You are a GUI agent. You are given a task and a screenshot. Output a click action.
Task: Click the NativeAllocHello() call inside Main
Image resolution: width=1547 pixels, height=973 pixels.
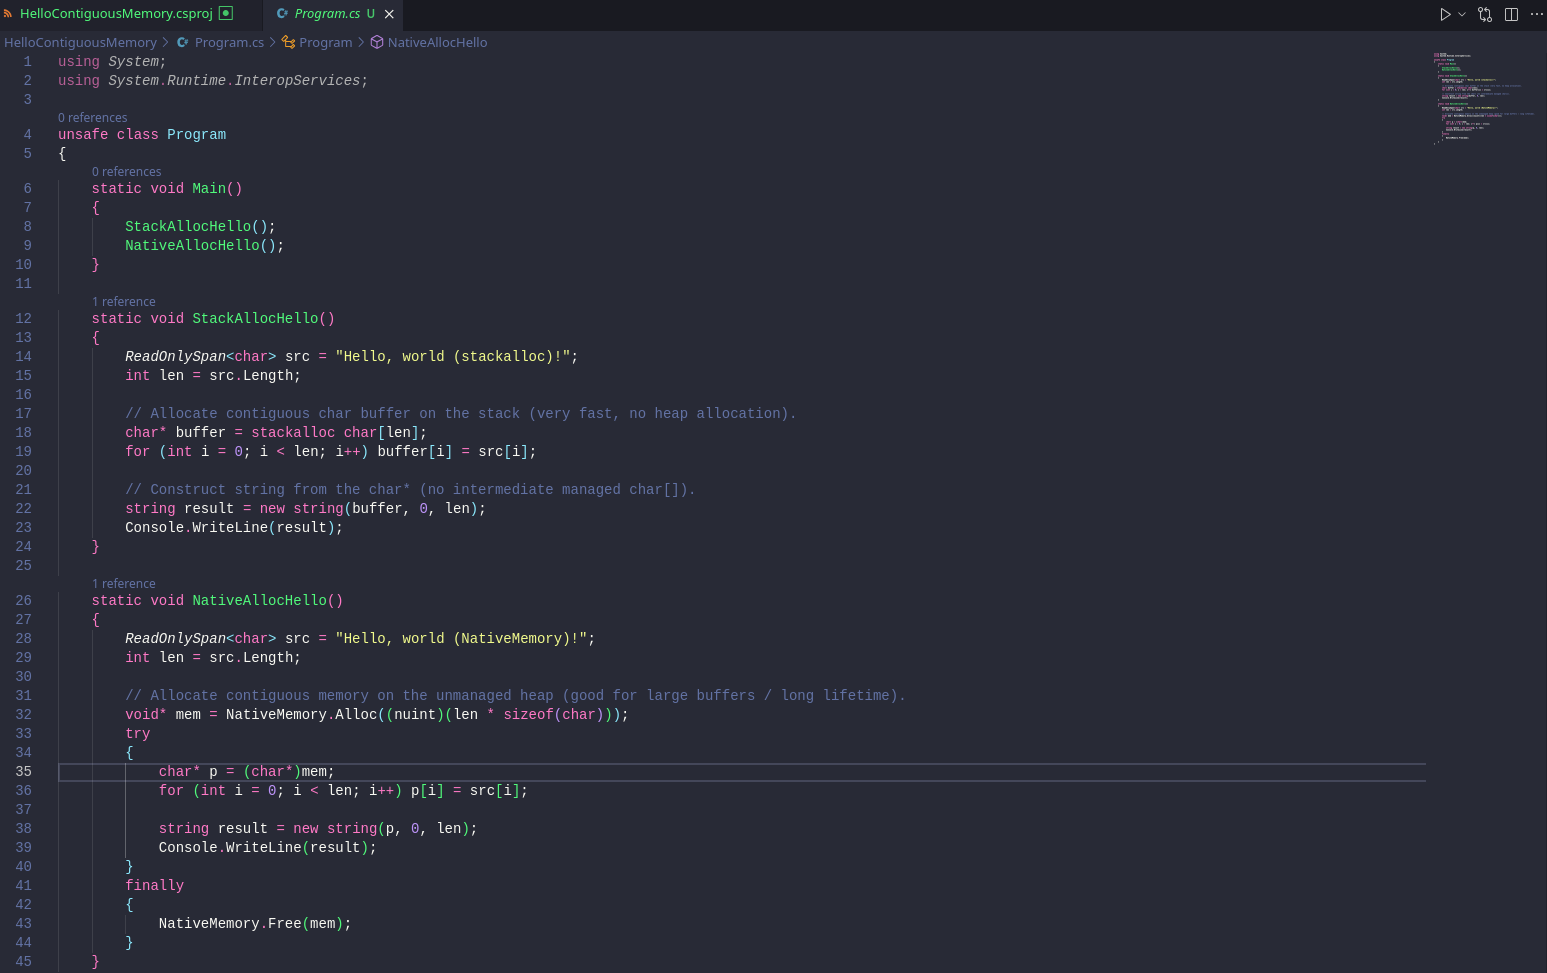click(204, 246)
